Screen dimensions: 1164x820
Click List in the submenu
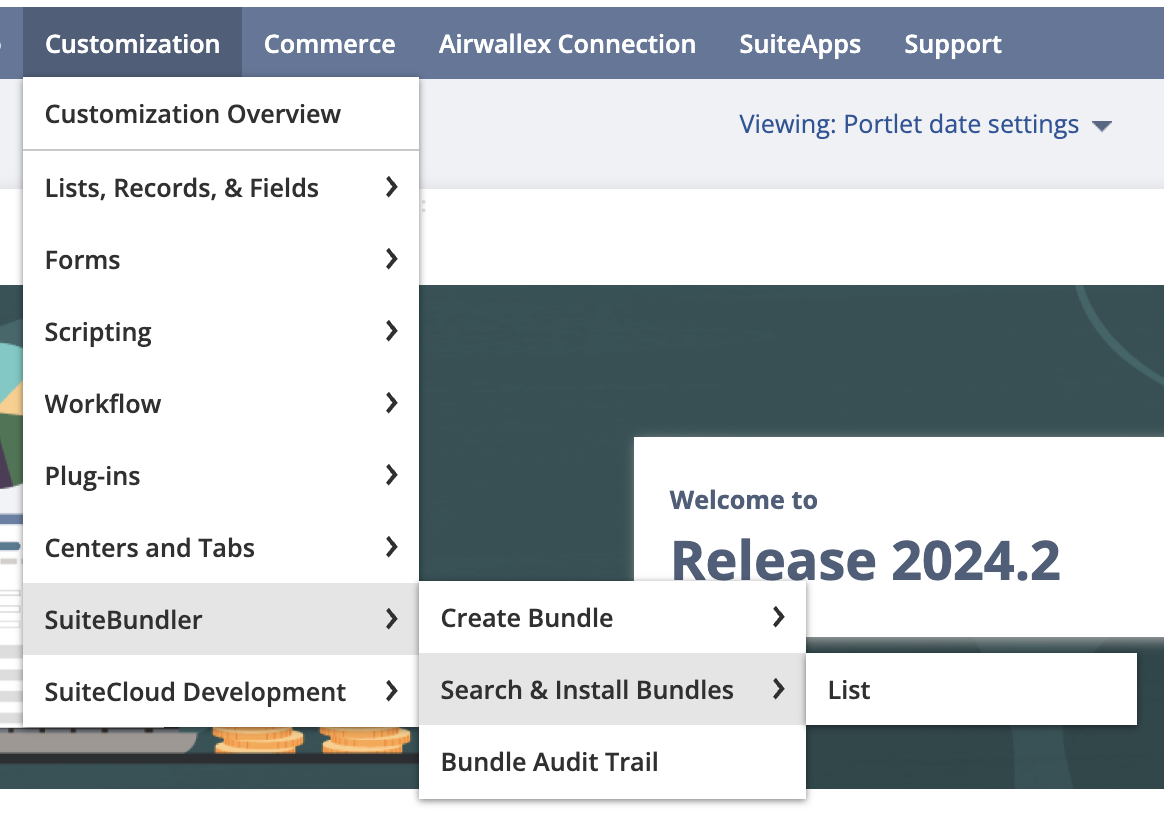click(x=849, y=690)
